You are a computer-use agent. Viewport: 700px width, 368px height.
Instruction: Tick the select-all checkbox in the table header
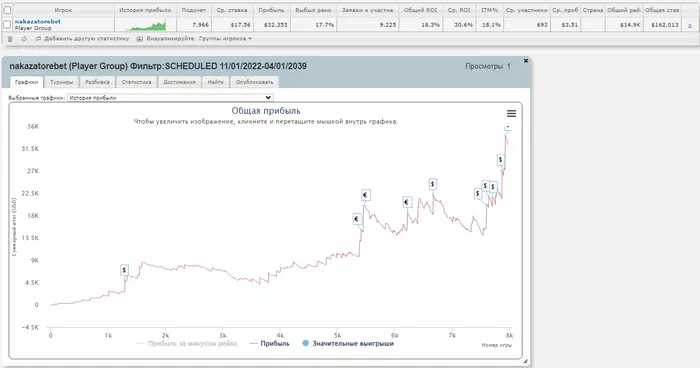[7, 10]
